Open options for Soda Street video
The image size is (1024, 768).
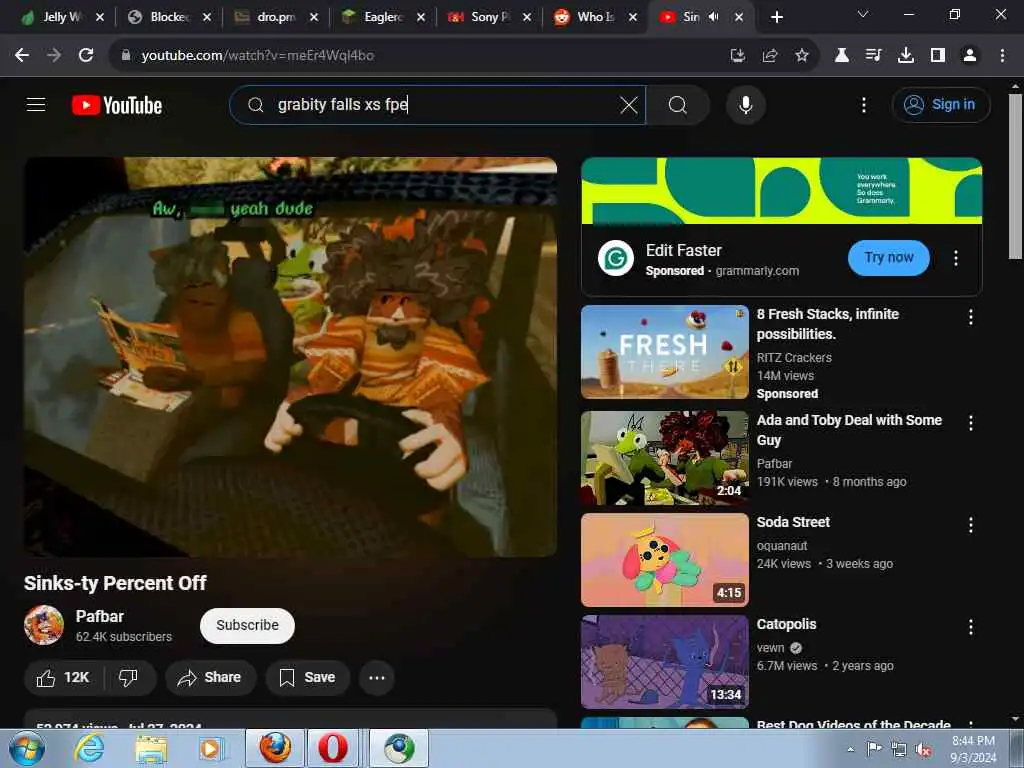pos(970,525)
